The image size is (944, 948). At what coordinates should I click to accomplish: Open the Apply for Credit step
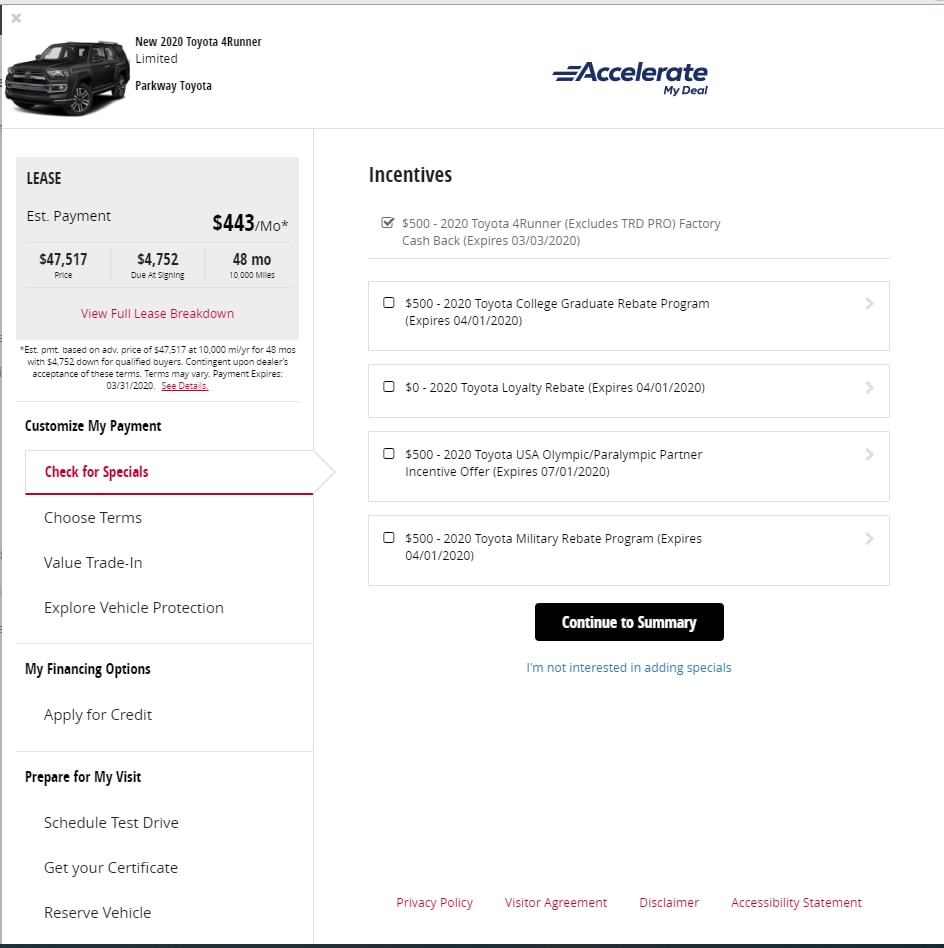pos(97,715)
